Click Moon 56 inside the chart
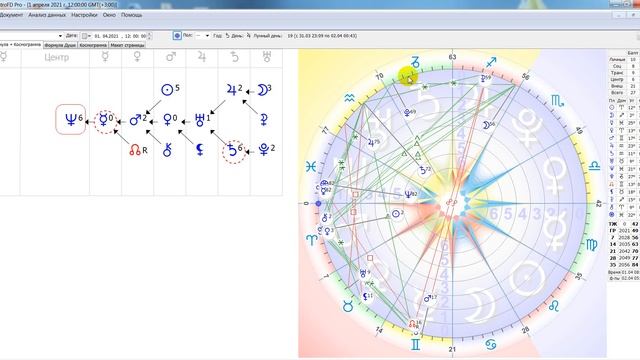 pyautogui.click(x=489, y=125)
